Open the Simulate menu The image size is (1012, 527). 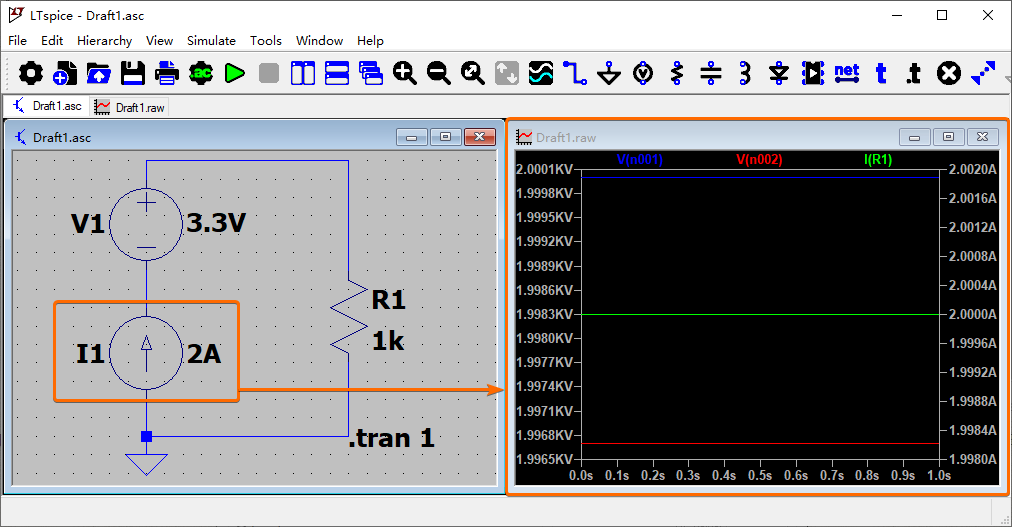click(x=211, y=41)
